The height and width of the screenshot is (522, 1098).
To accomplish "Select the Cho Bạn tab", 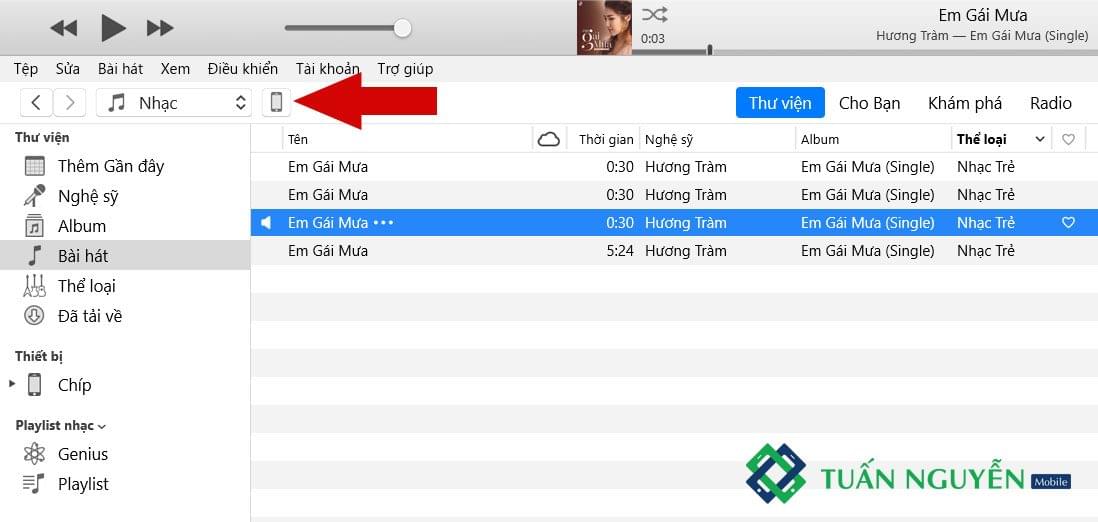I will click(869, 103).
